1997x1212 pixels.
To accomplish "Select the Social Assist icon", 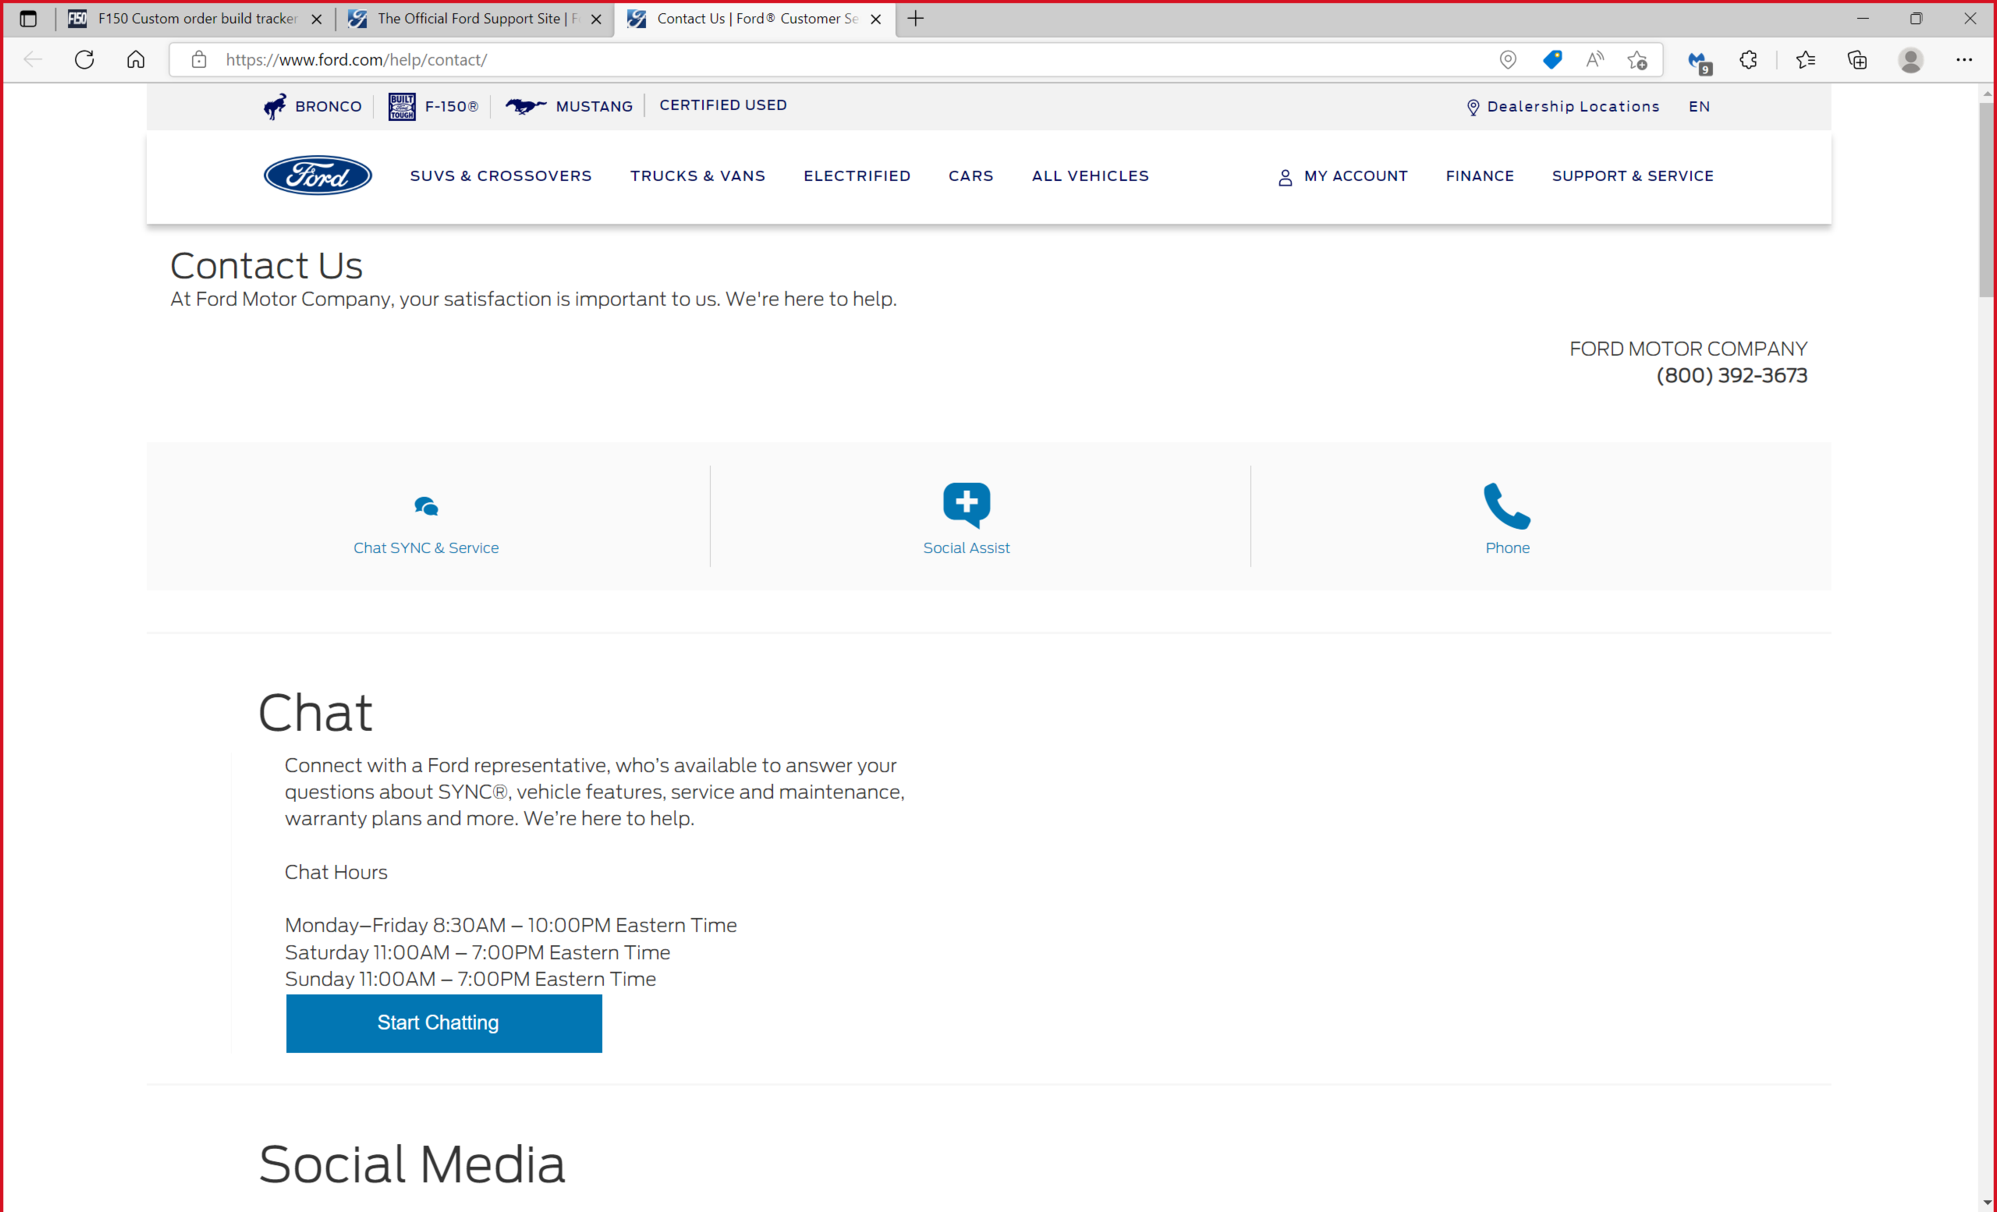I will tap(965, 503).
